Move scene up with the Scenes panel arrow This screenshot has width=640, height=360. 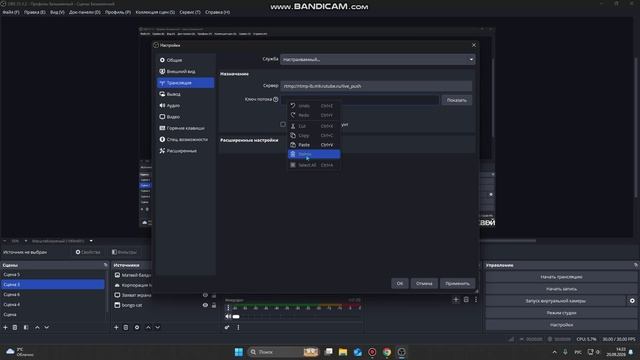37,327
